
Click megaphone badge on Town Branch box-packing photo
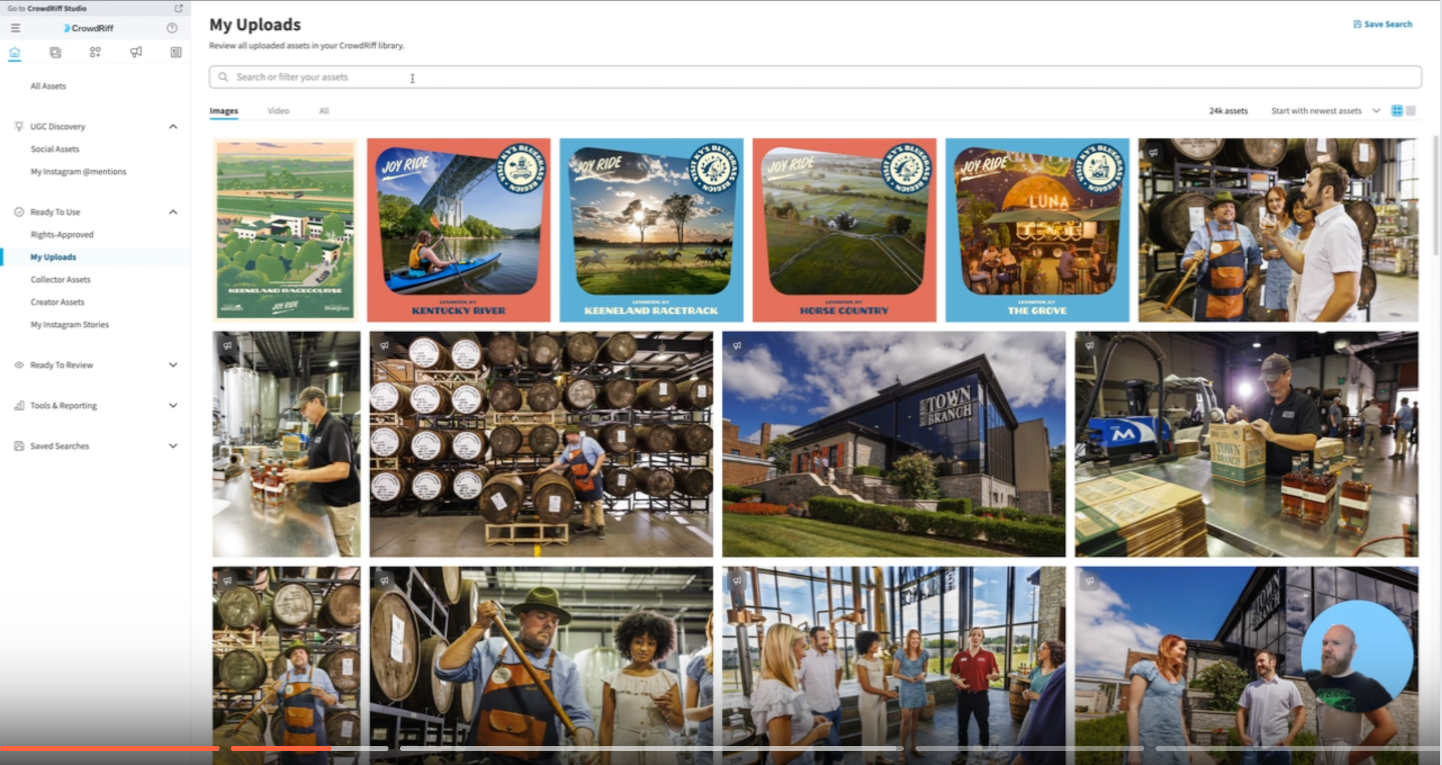click(x=1090, y=346)
